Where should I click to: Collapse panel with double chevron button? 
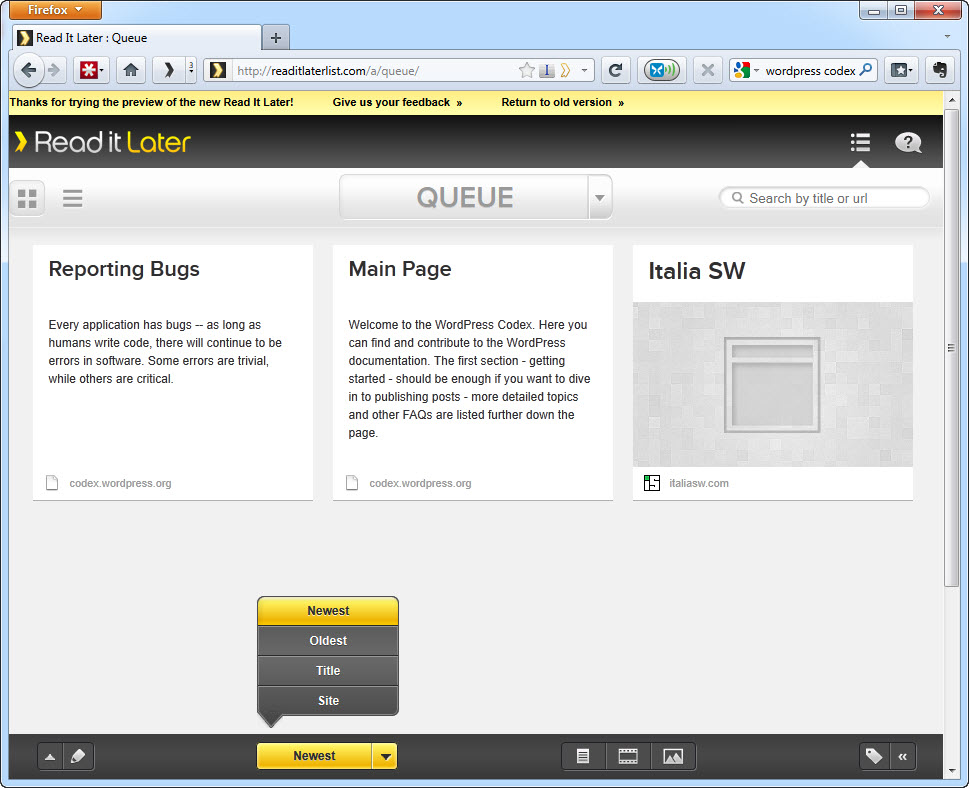[902, 756]
